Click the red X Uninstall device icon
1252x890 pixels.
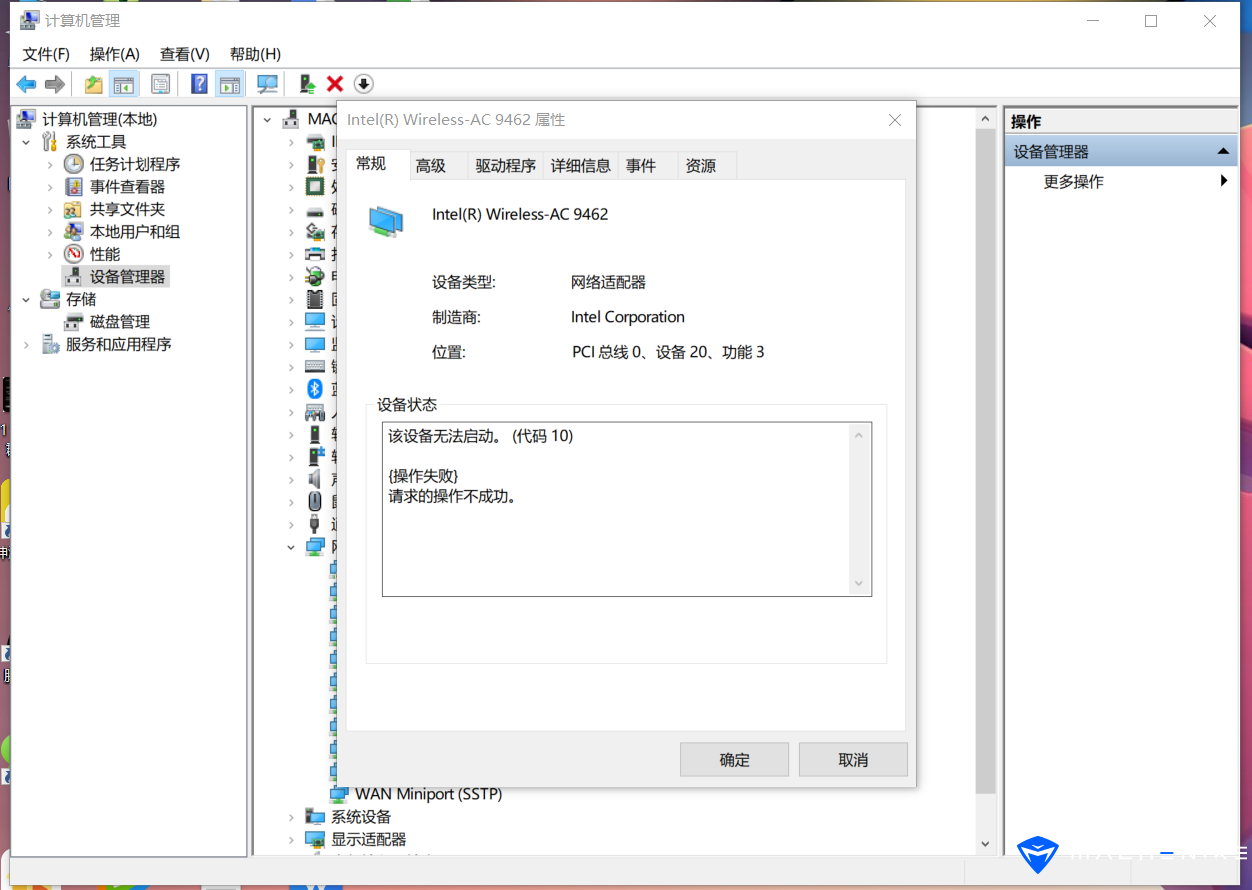click(x=335, y=84)
